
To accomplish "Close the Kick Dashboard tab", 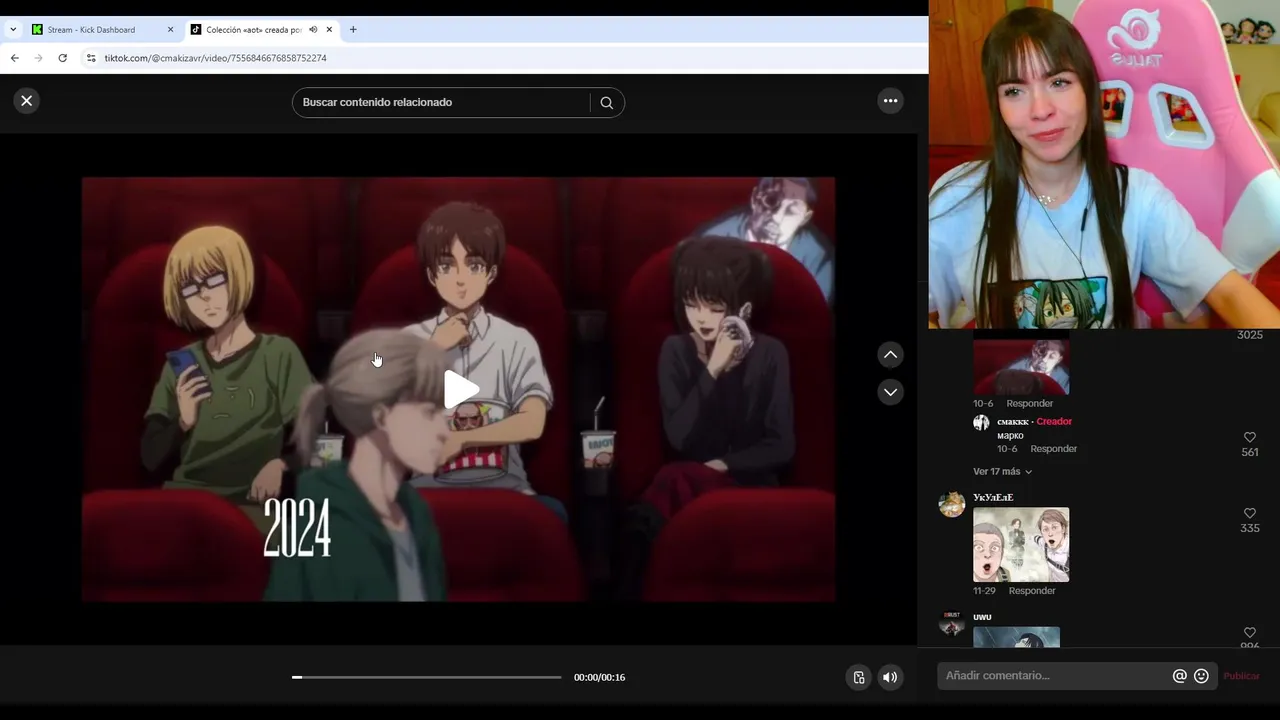I will [x=170, y=30].
